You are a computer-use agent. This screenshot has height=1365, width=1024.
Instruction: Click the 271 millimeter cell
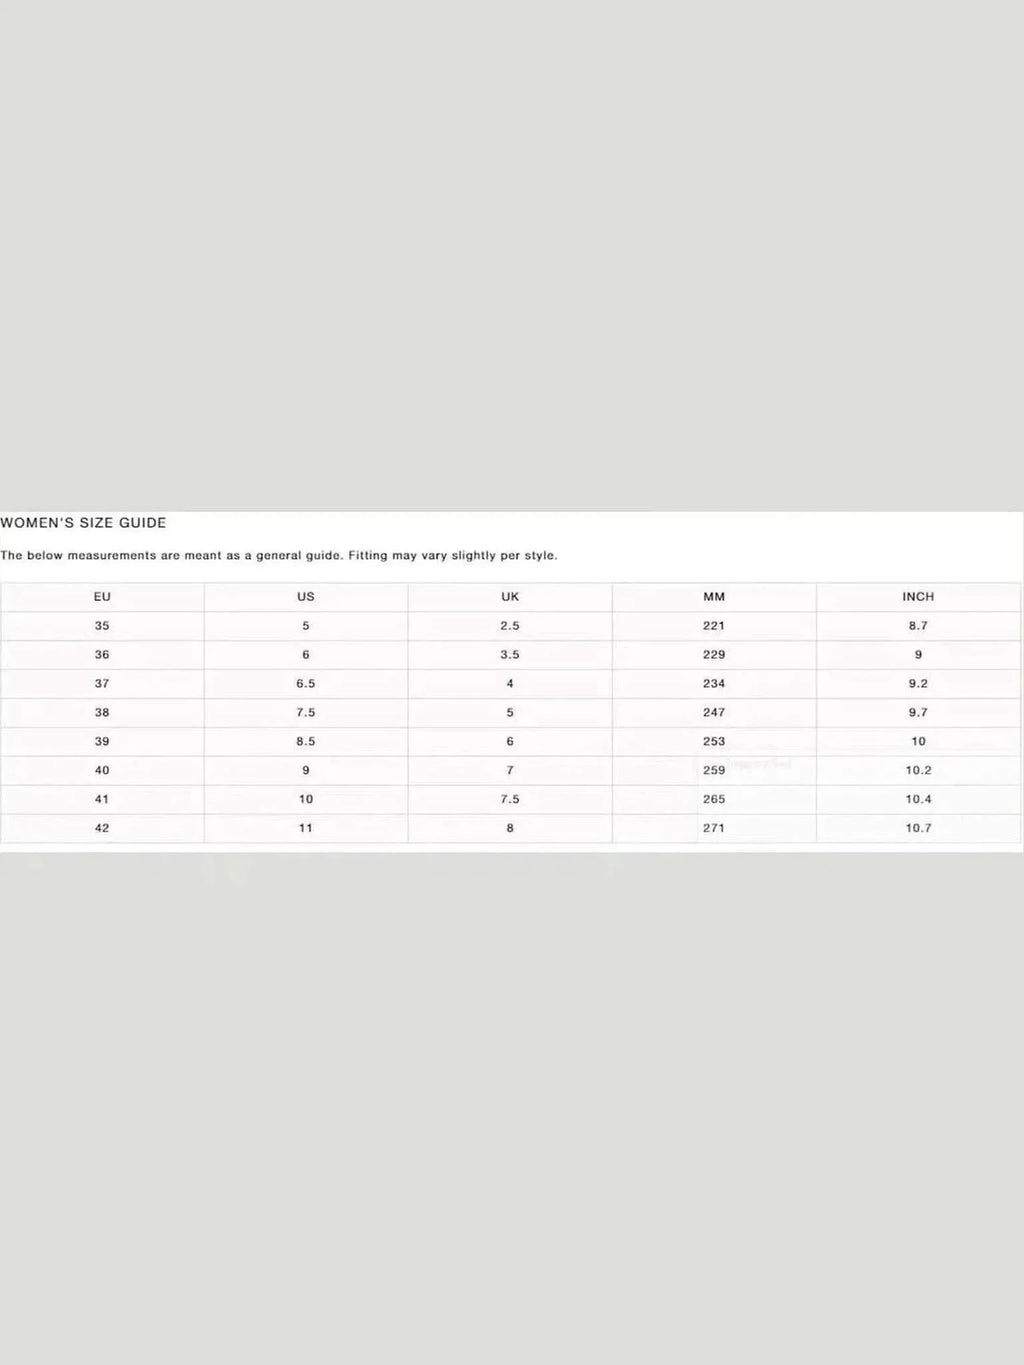714,828
